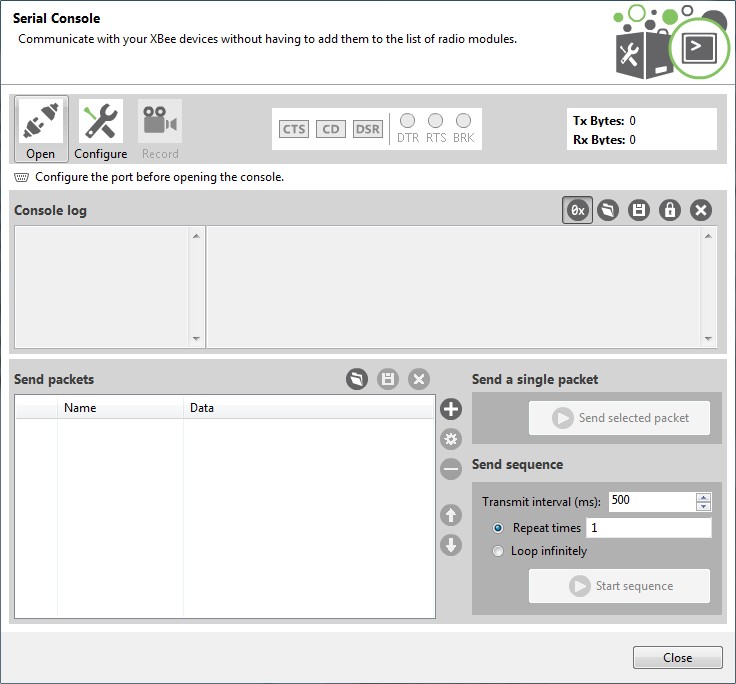
Task: Click the Tx Bytes counter
Action: coord(604,121)
